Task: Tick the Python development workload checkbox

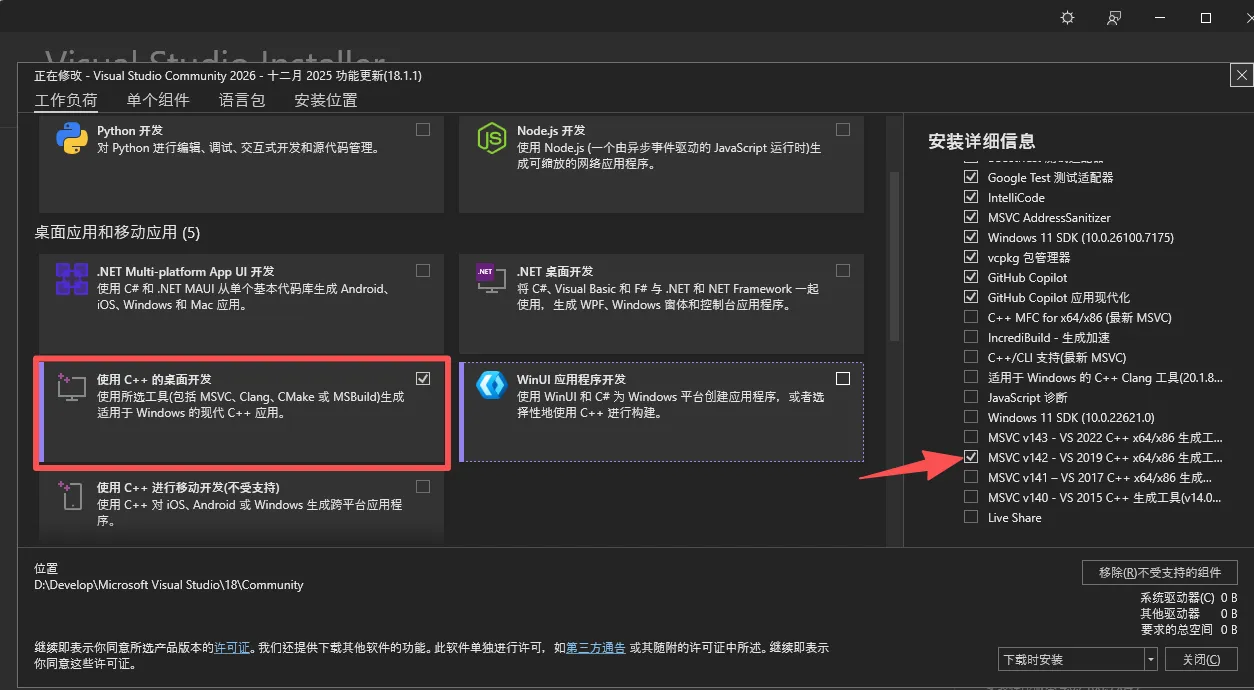Action: (x=423, y=130)
